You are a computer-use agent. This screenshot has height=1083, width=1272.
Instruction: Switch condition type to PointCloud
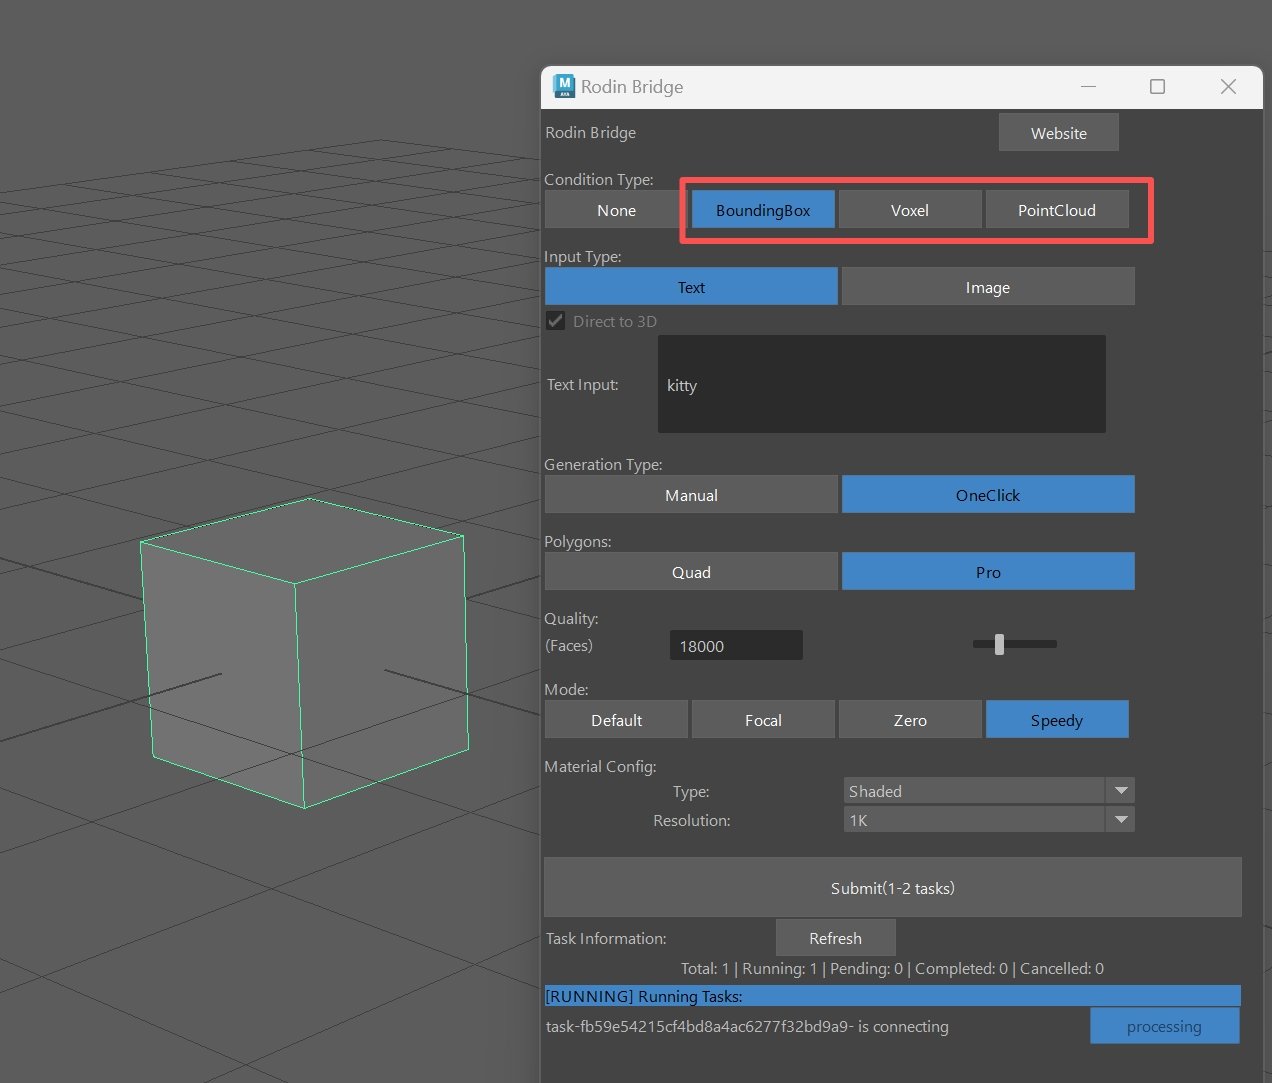(1057, 210)
